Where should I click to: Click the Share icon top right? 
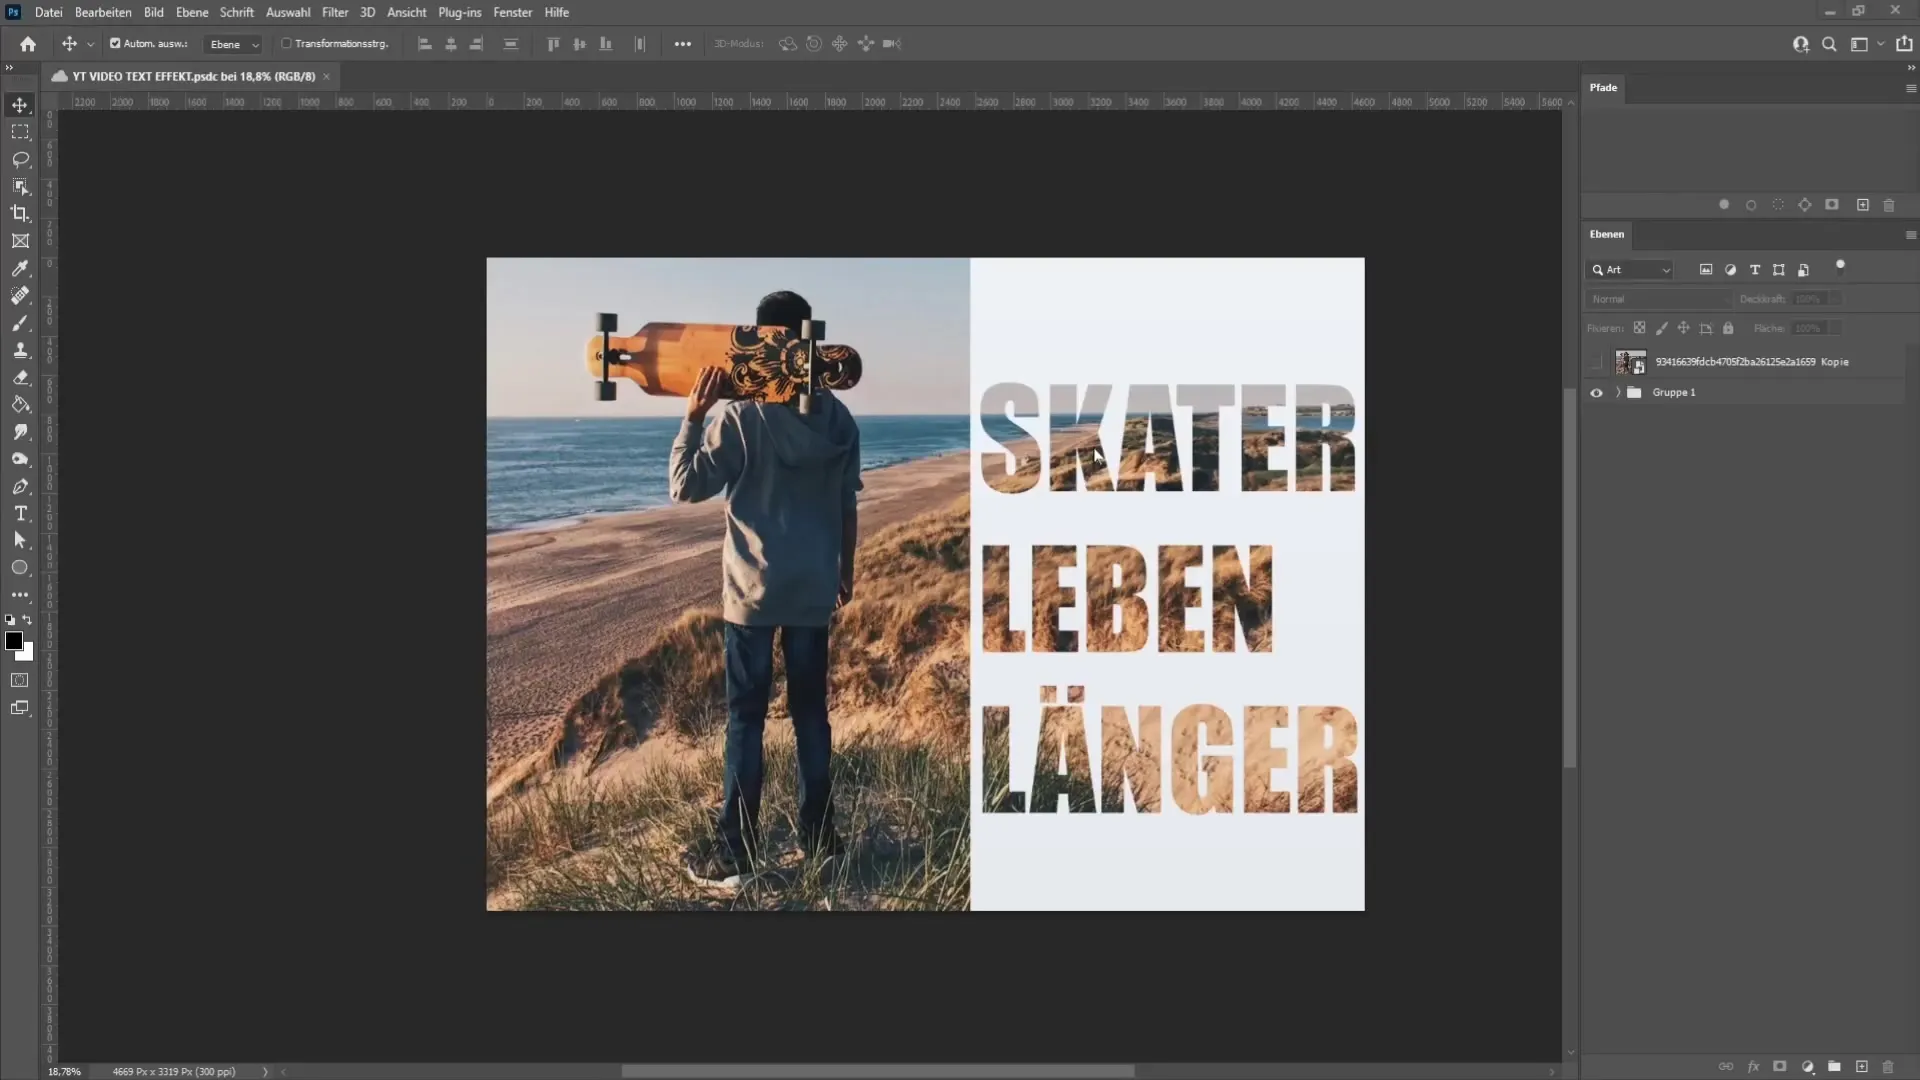pos(1904,44)
